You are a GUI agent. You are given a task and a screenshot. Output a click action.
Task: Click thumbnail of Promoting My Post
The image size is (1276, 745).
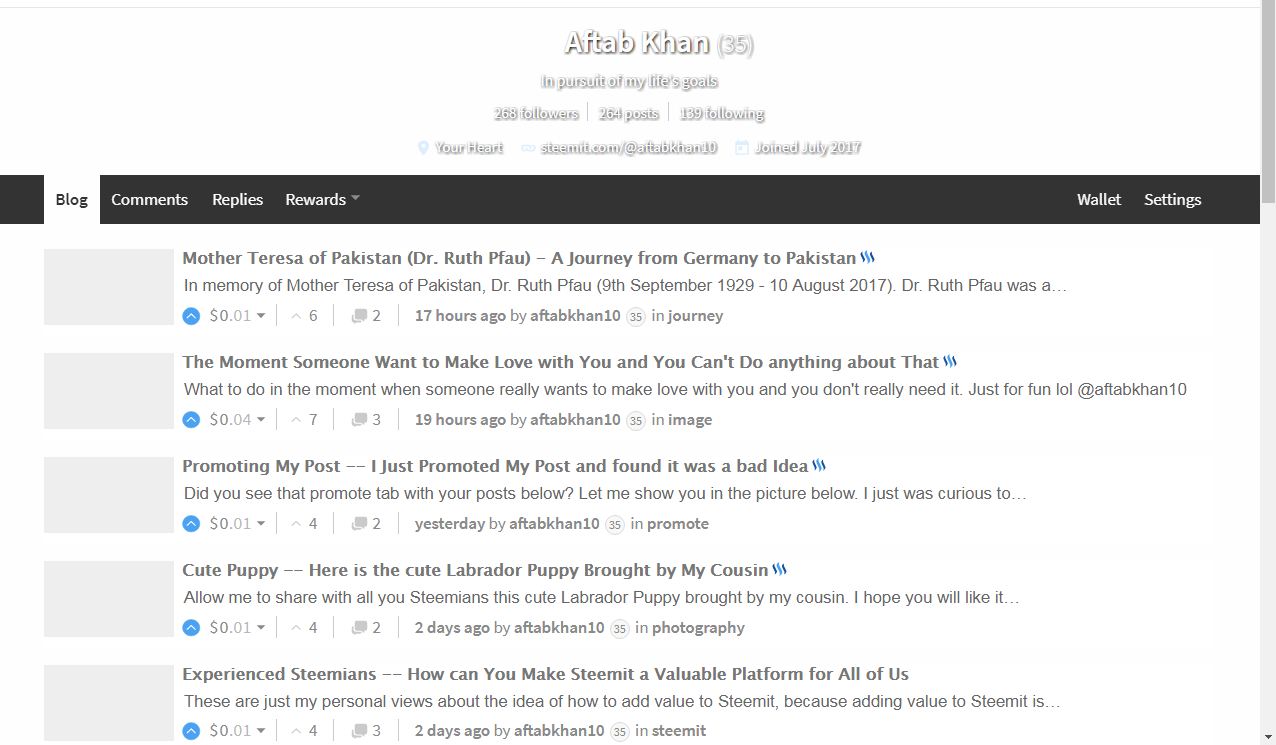(109, 495)
